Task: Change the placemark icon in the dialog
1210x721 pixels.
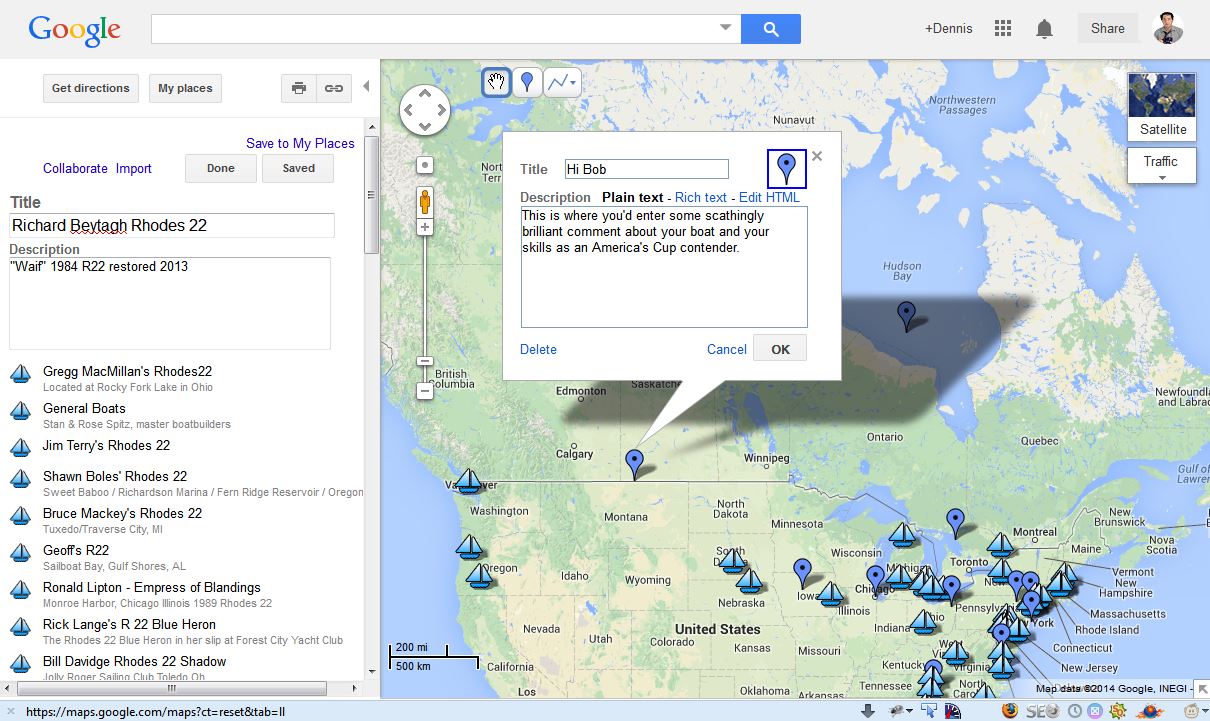Action: tap(786, 168)
